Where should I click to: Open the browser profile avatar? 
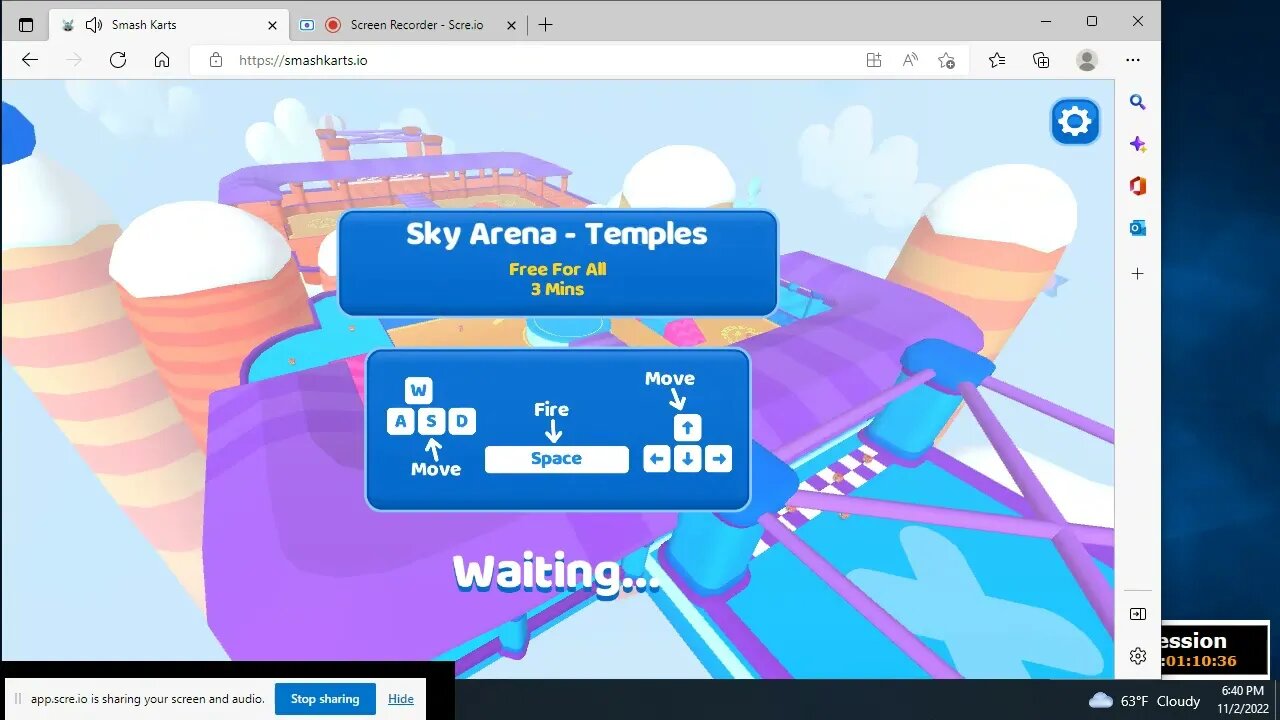pyautogui.click(x=1087, y=60)
